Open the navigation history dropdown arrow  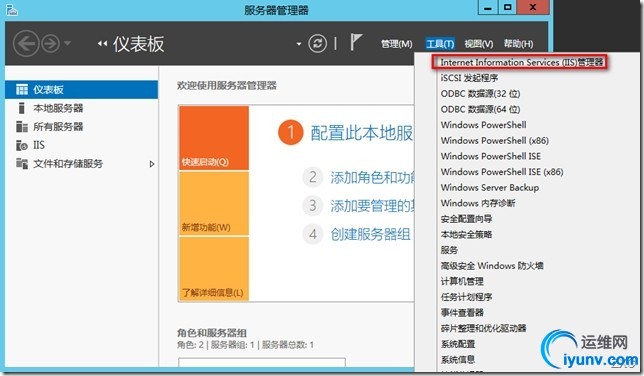(67, 43)
